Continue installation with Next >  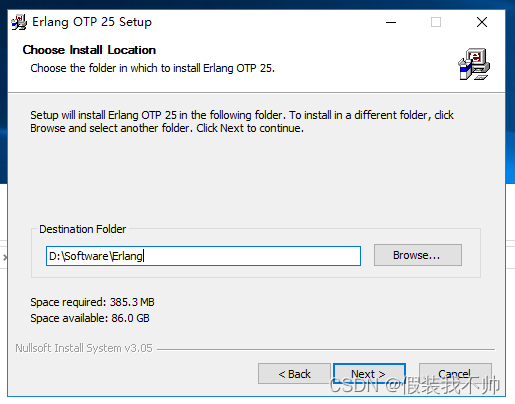click(369, 374)
